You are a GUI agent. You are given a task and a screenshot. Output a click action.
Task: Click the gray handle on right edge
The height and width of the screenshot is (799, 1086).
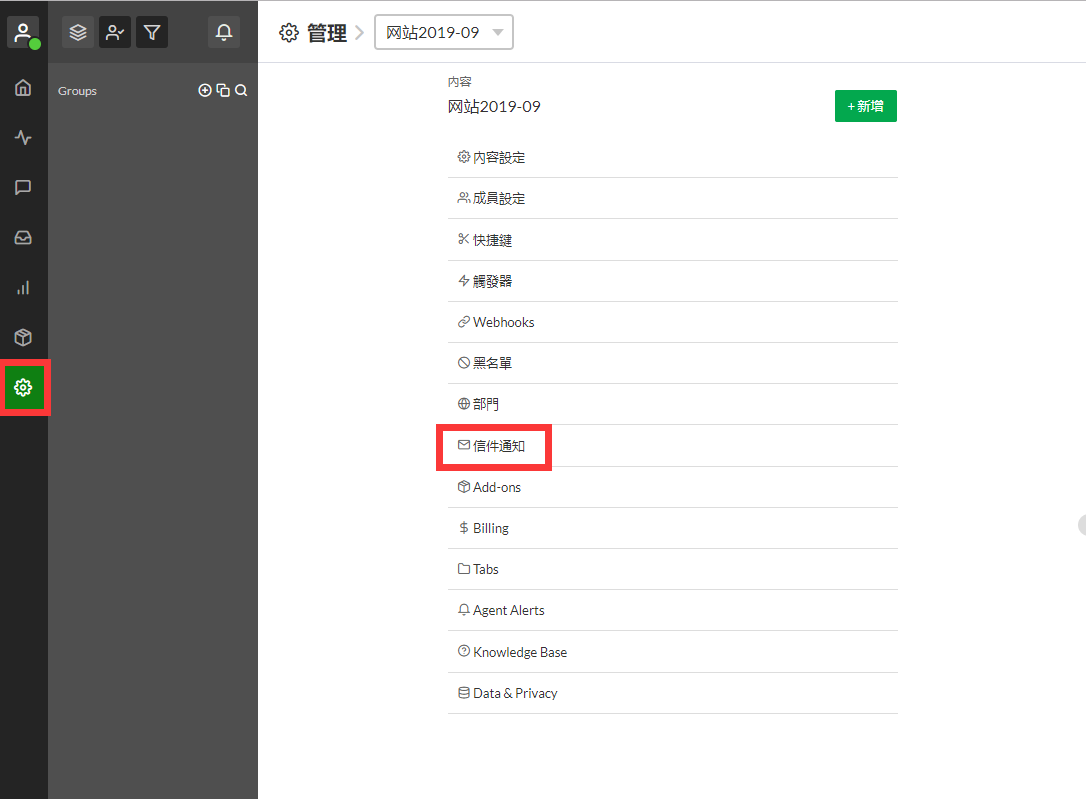(x=1081, y=525)
